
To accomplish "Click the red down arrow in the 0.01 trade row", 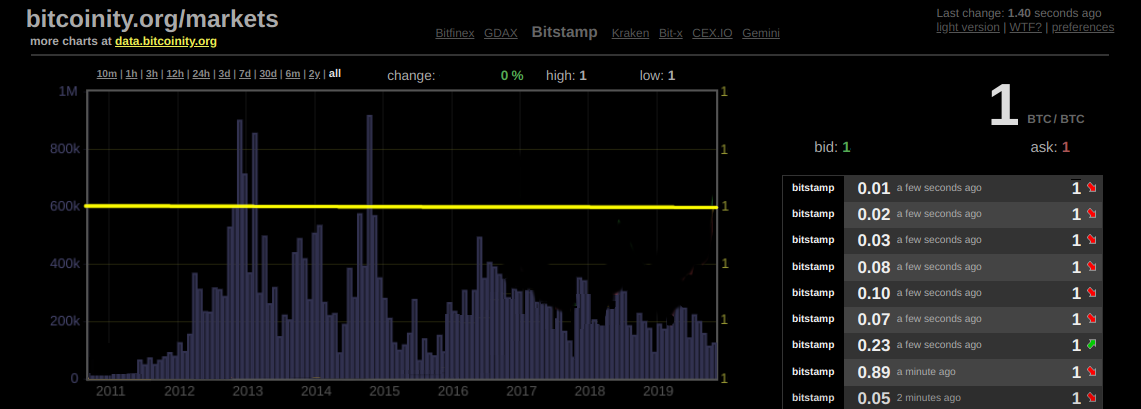I will point(1091,188).
